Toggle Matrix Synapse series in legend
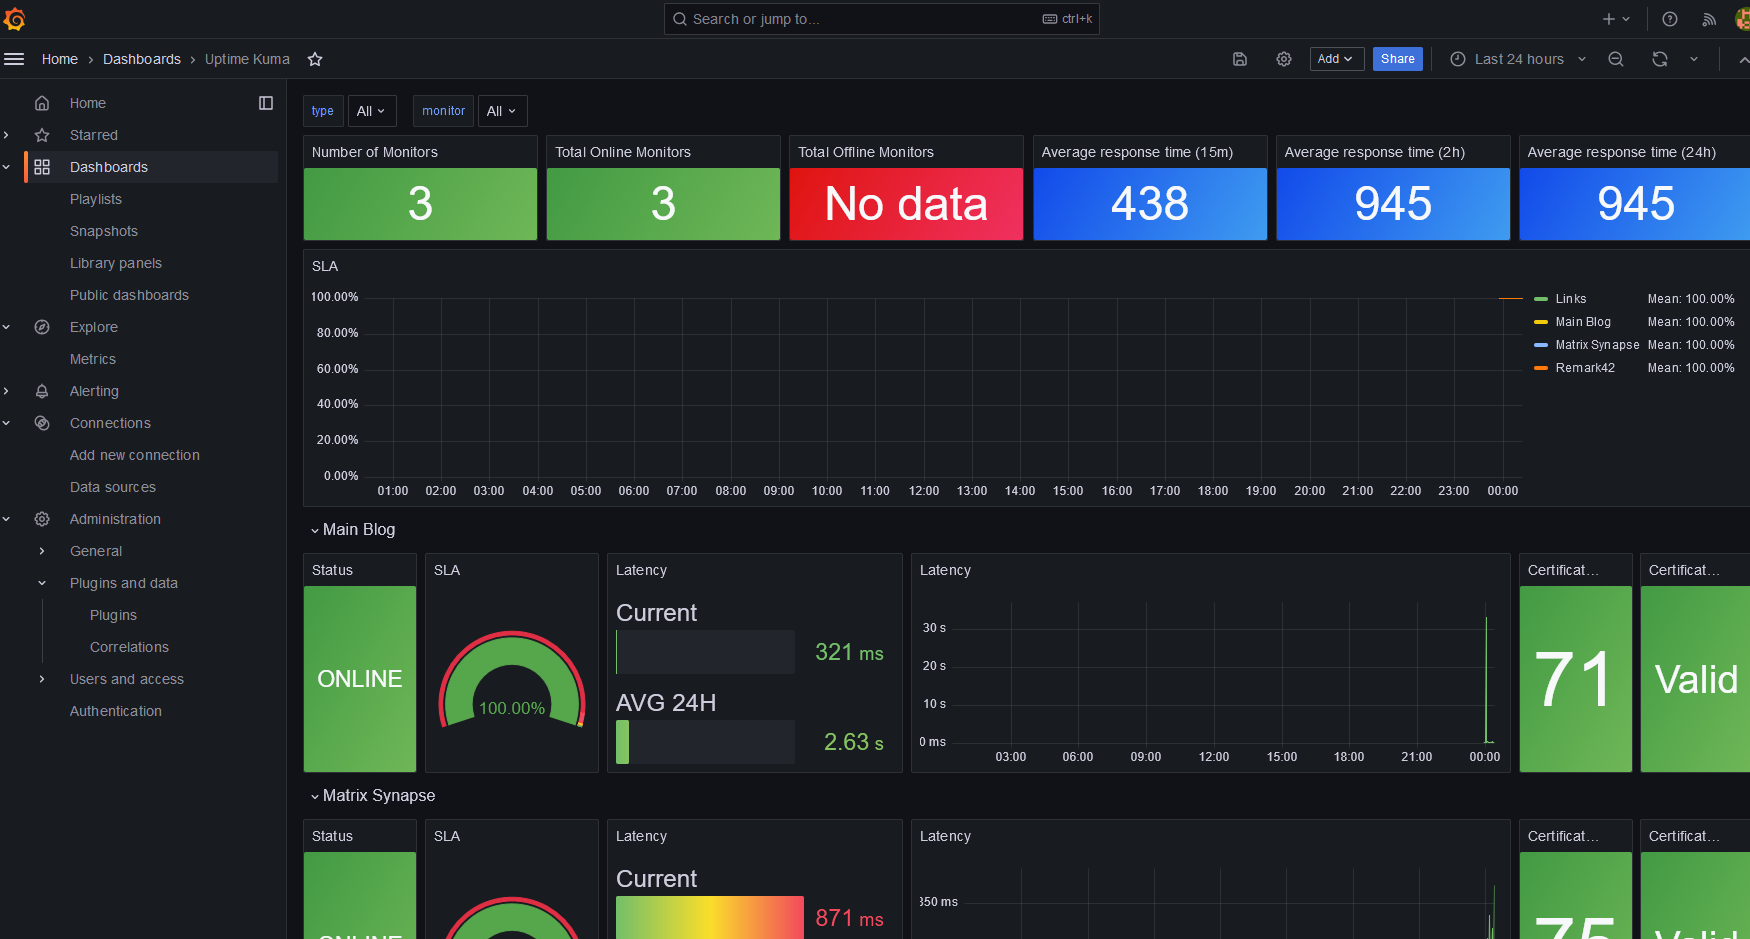 [1597, 345]
